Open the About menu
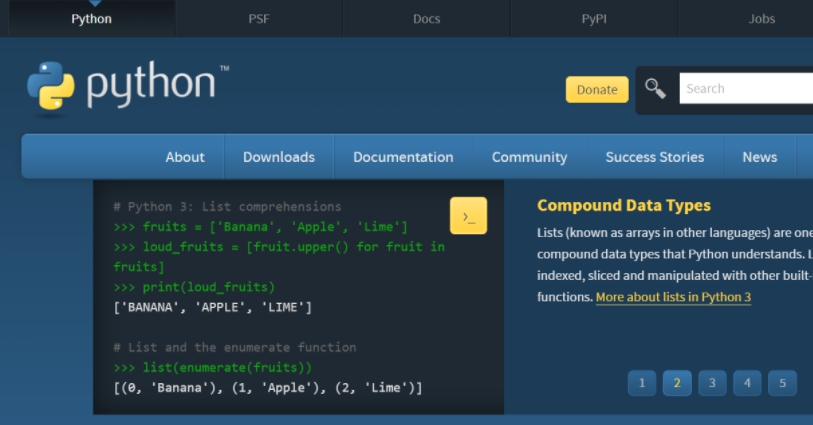Screen dimensions: 813x425 point(185,157)
